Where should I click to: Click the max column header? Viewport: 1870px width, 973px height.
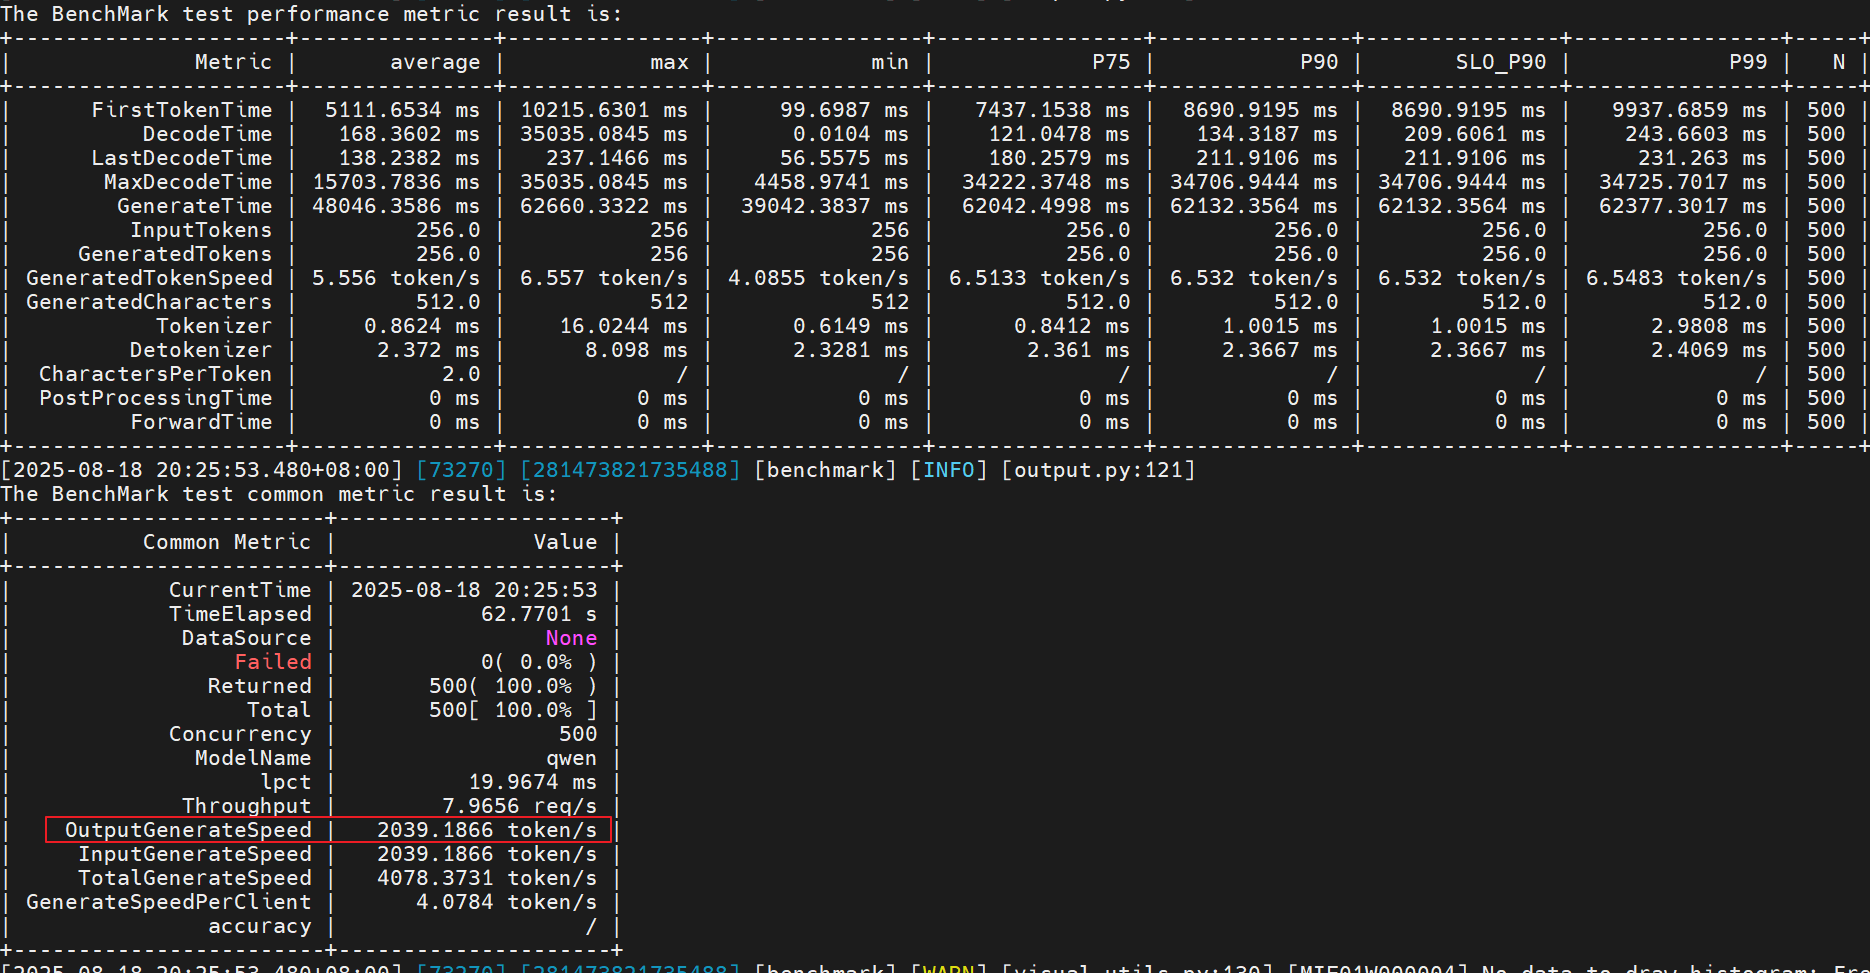coord(669,62)
